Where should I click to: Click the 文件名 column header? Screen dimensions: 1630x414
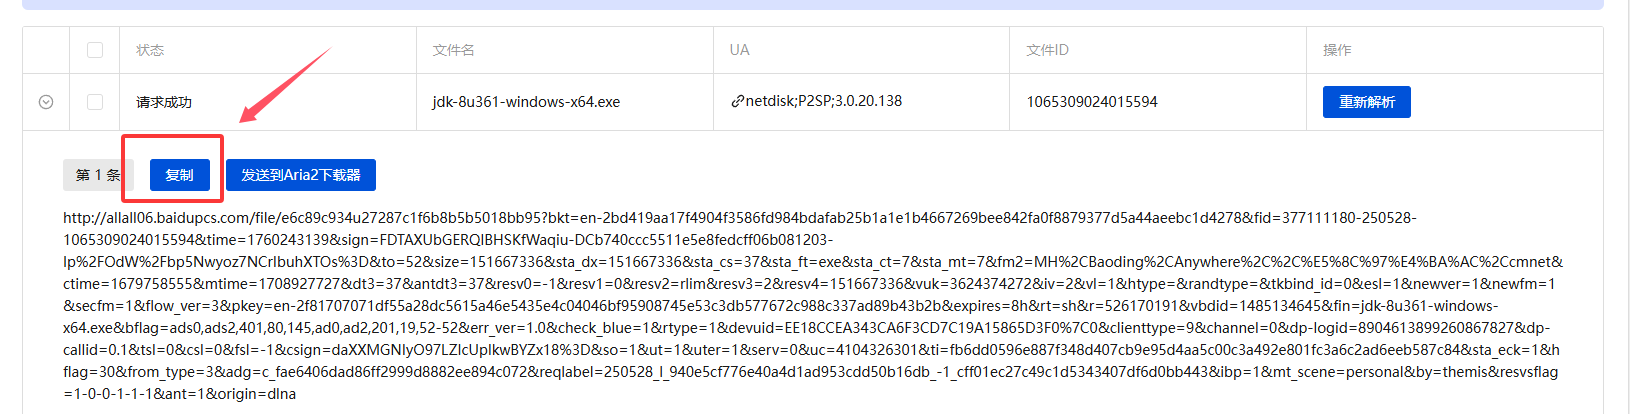click(x=454, y=50)
